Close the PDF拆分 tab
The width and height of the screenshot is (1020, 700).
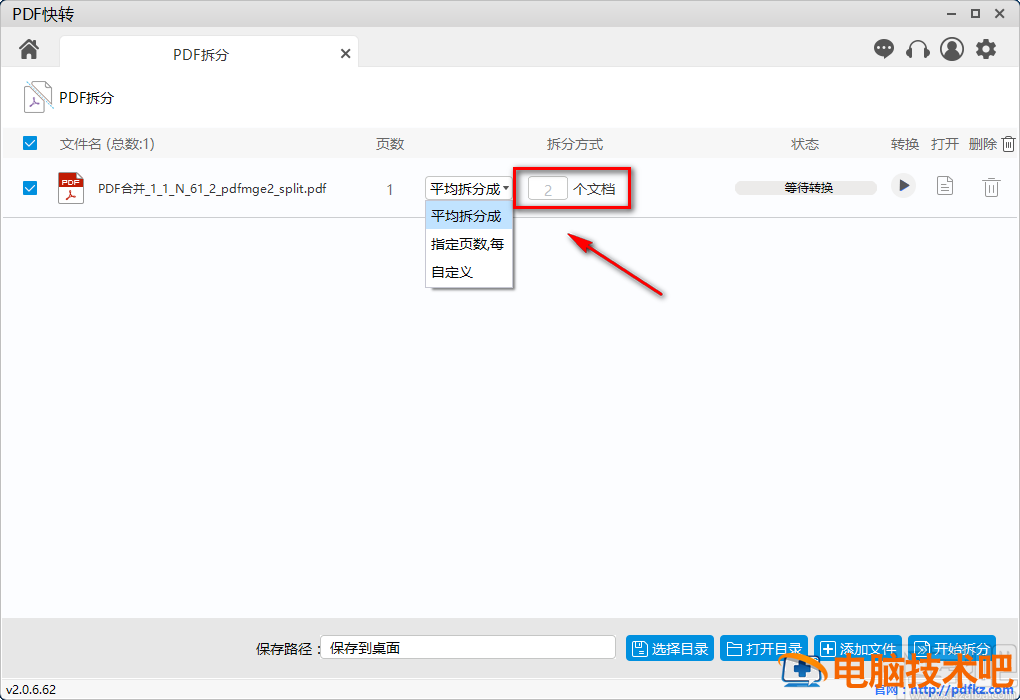(x=345, y=54)
